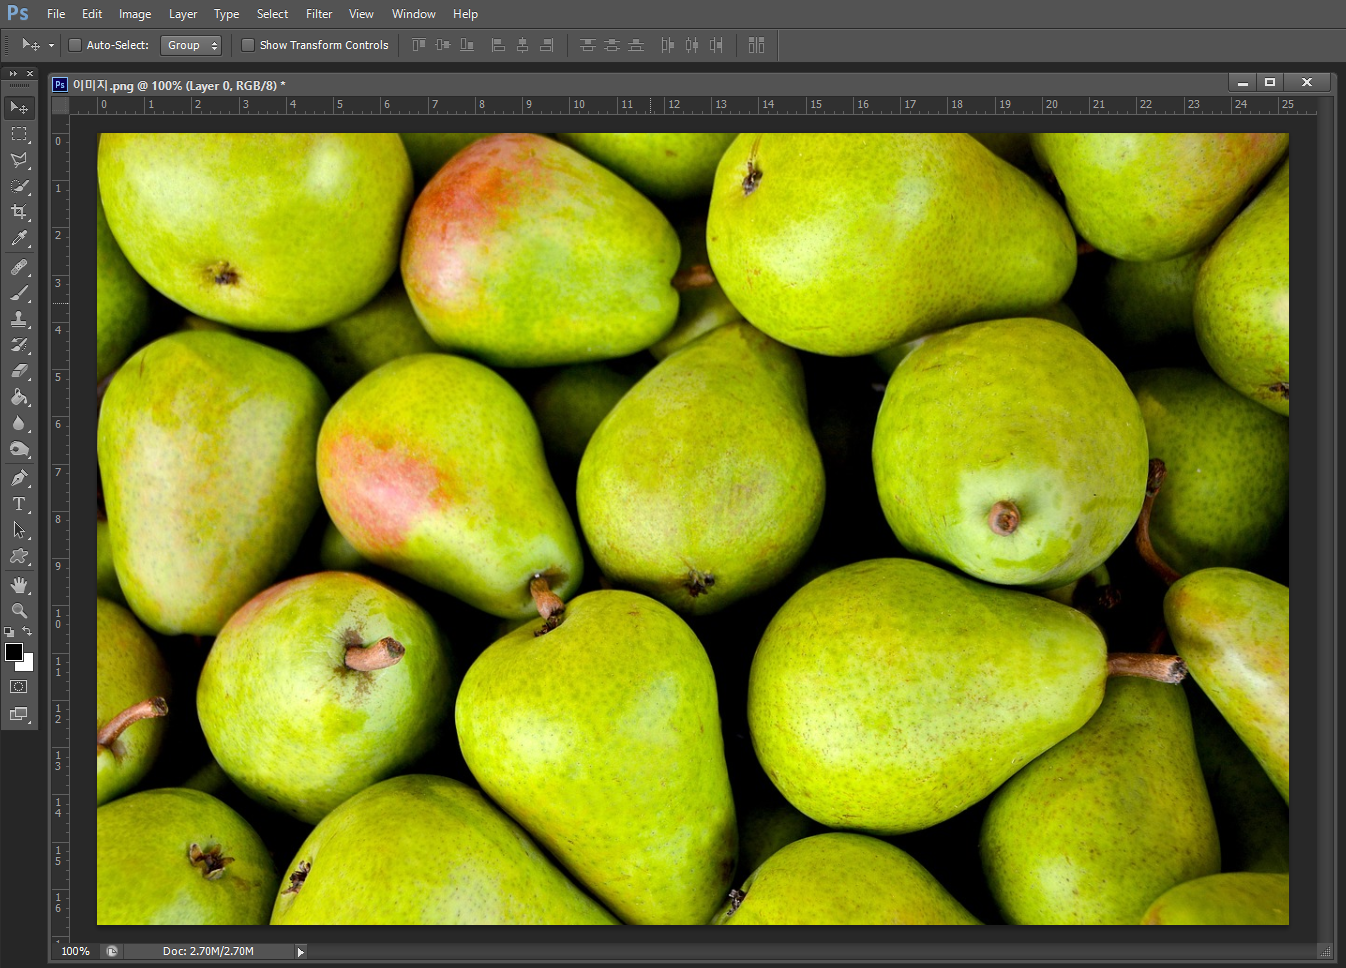Select the Custom Shape tool
Screen dimensions: 1346x968
[x=19, y=556]
